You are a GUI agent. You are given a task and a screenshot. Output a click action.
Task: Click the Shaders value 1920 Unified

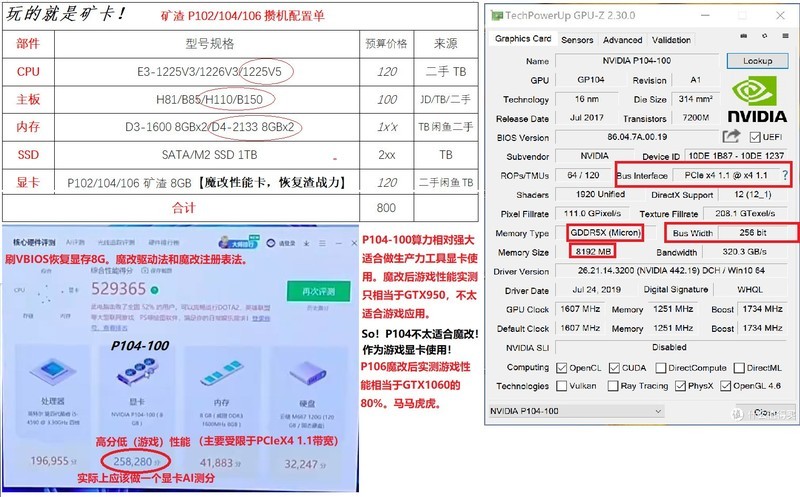tap(600, 194)
